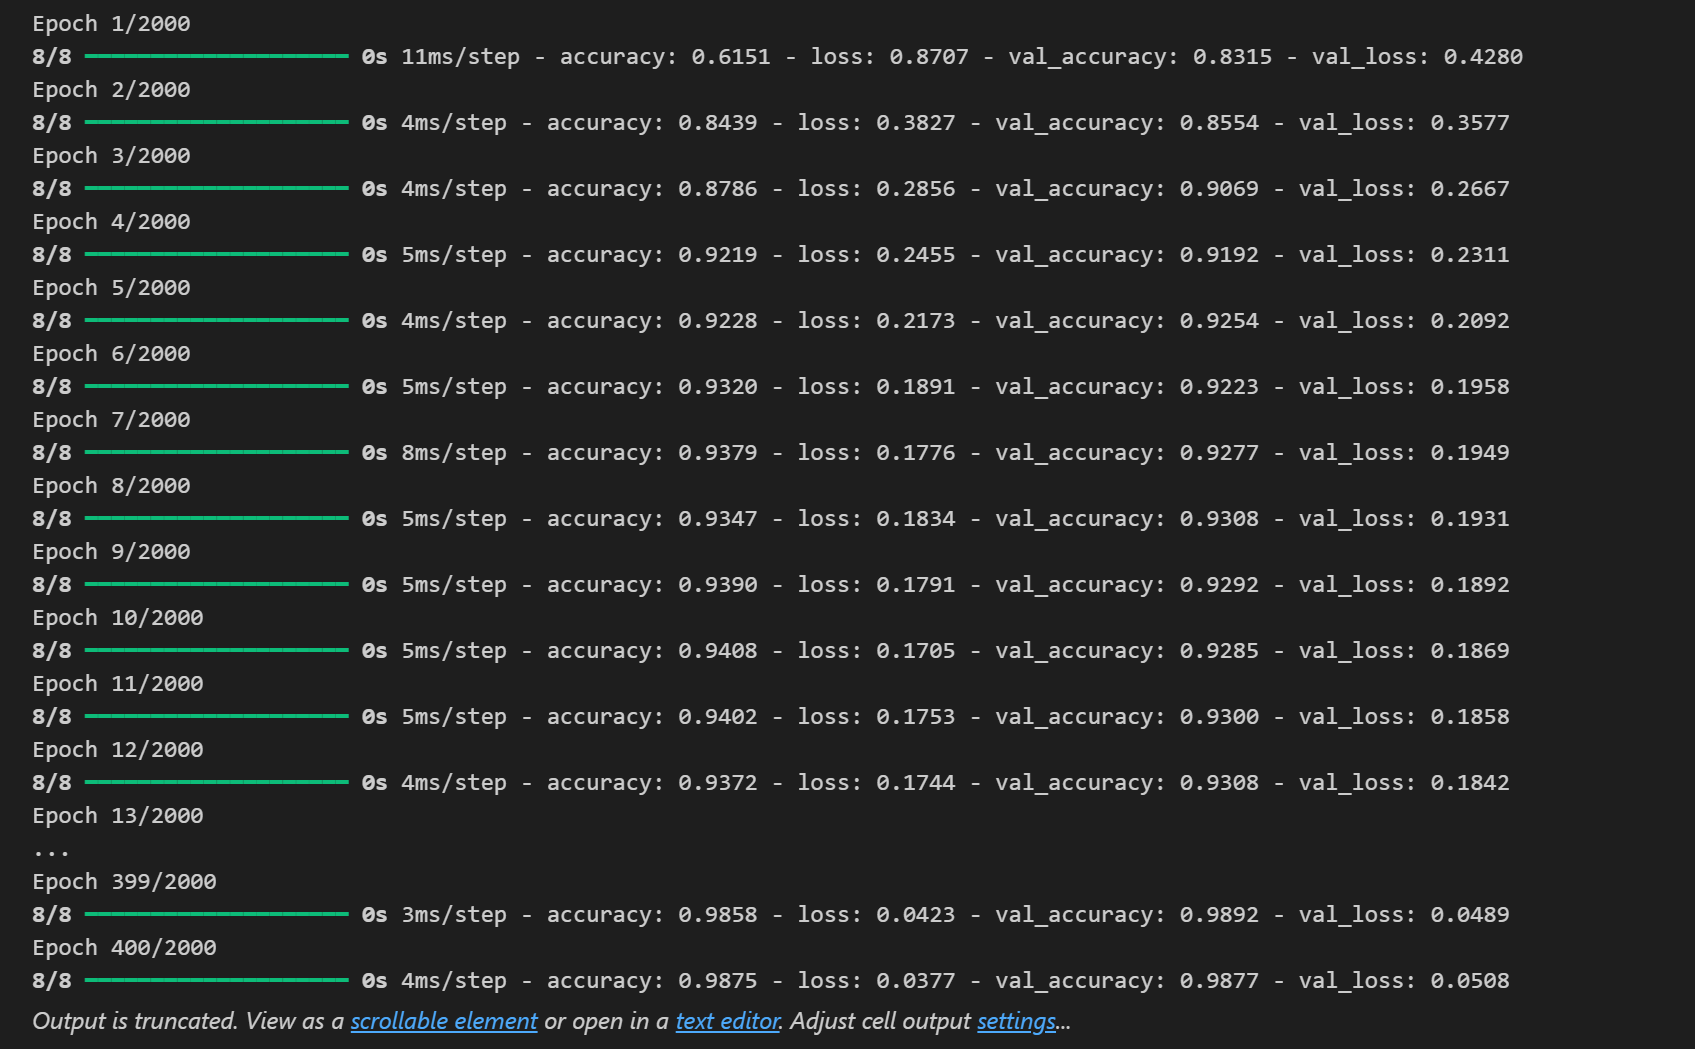The height and width of the screenshot is (1049, 1695).
Task: Click the val_loss value 0.1869
Action: tap(1470, 651)
